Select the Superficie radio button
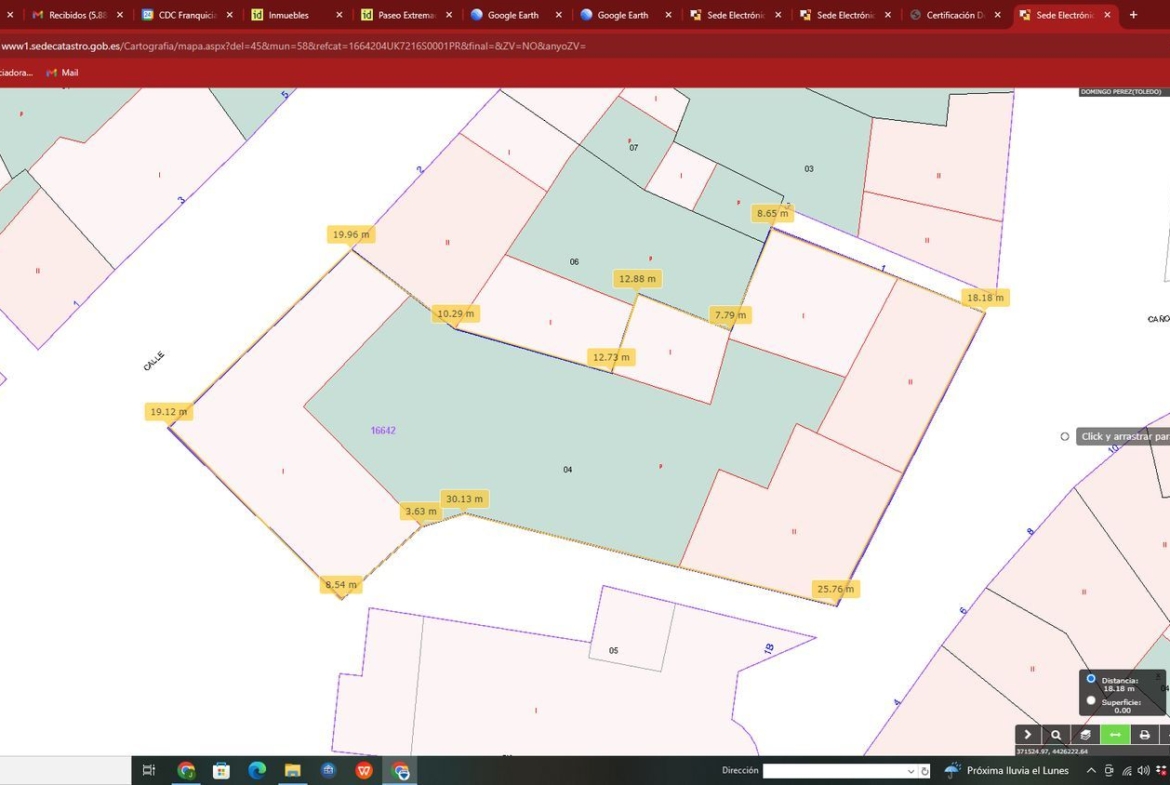Screen dimensions: 1170x785 (x=1091, y=701)
